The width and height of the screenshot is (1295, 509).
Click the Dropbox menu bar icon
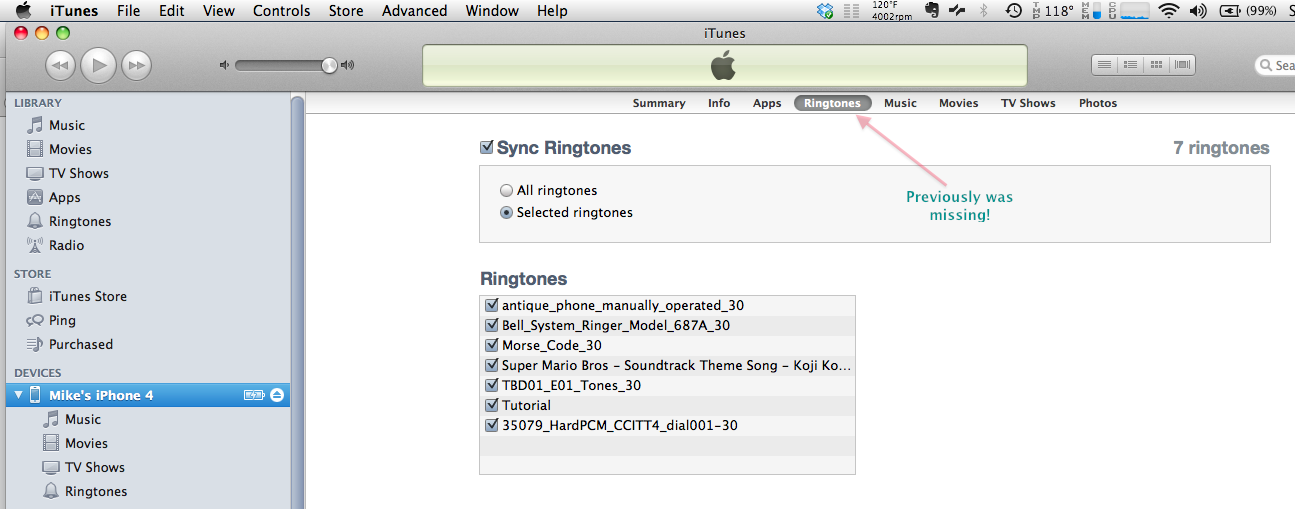[x=825, y=11]
